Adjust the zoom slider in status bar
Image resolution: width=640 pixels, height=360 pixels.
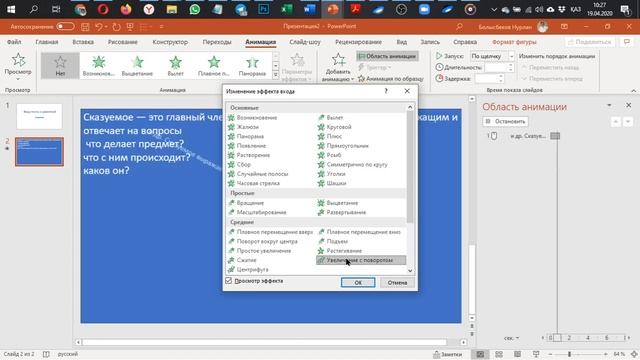point(569,354)
